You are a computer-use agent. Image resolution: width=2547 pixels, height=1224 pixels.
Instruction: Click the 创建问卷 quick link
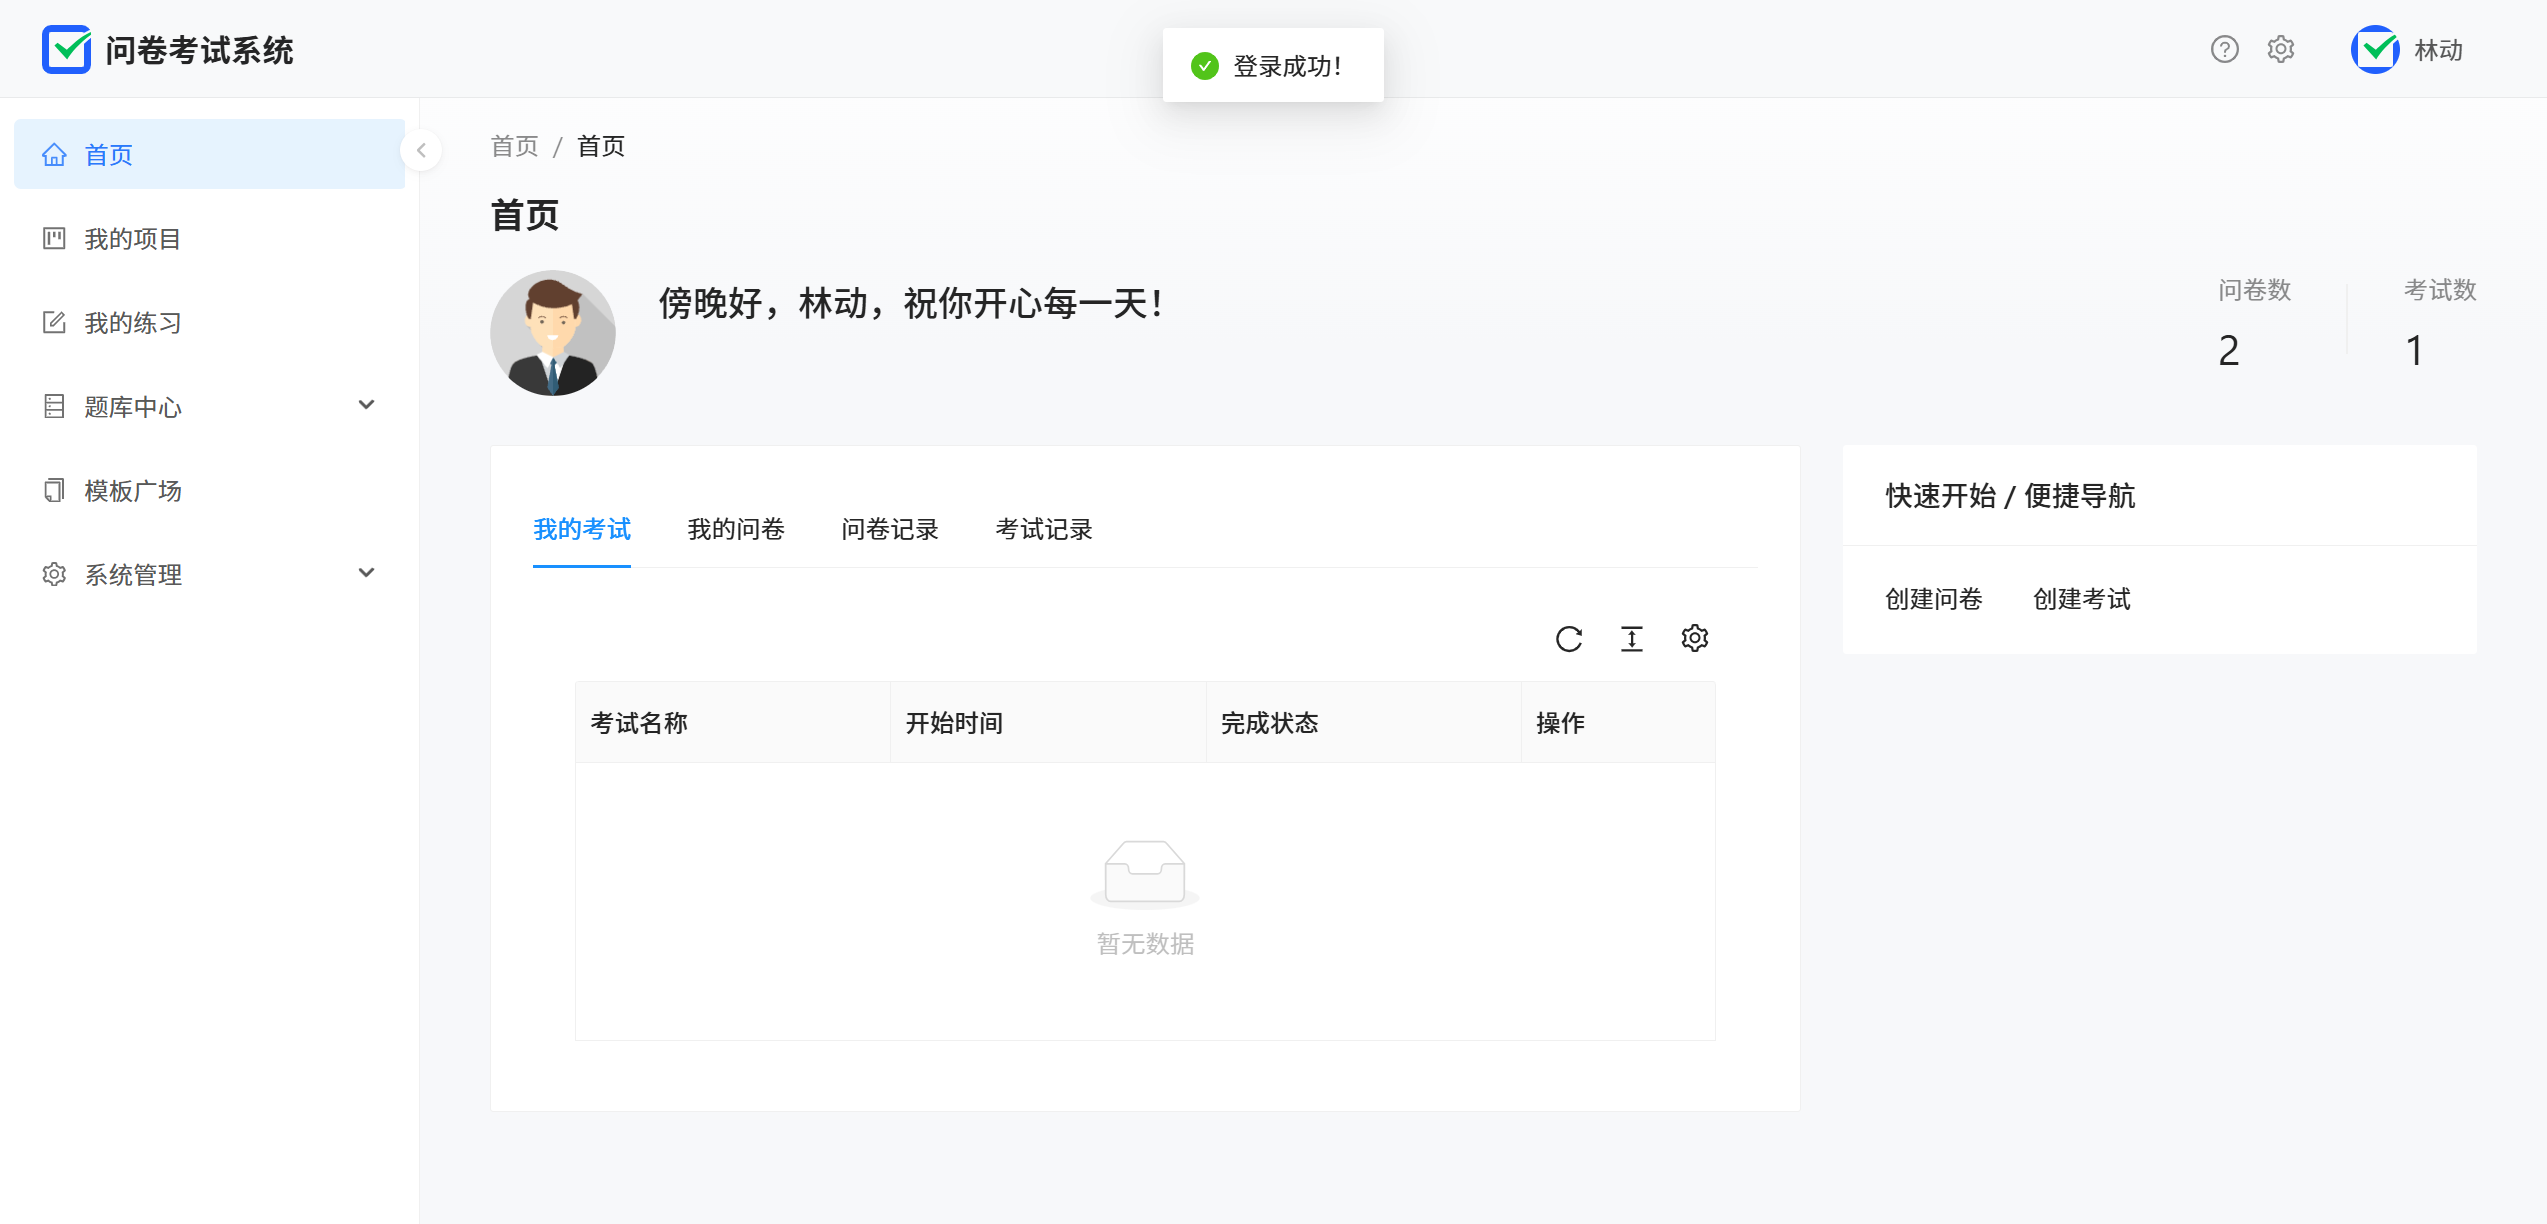(x=1933, y=599)
